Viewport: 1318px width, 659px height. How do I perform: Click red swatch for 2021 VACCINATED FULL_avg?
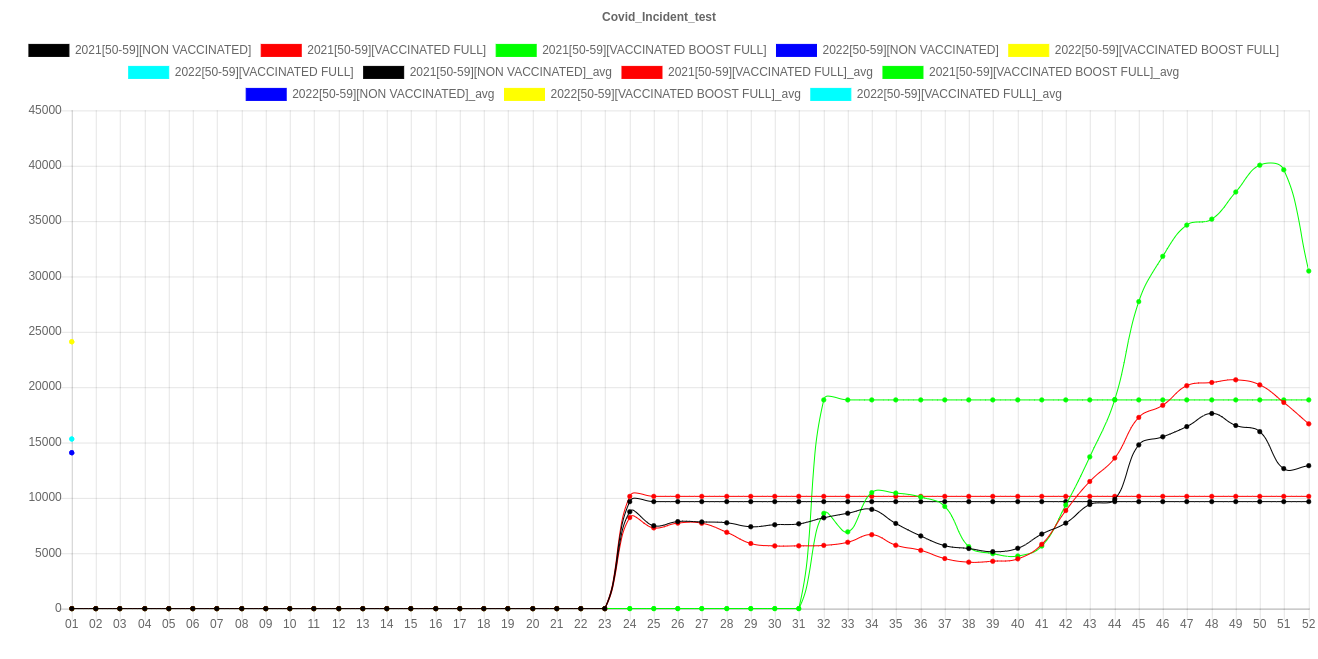coord(641,72)
